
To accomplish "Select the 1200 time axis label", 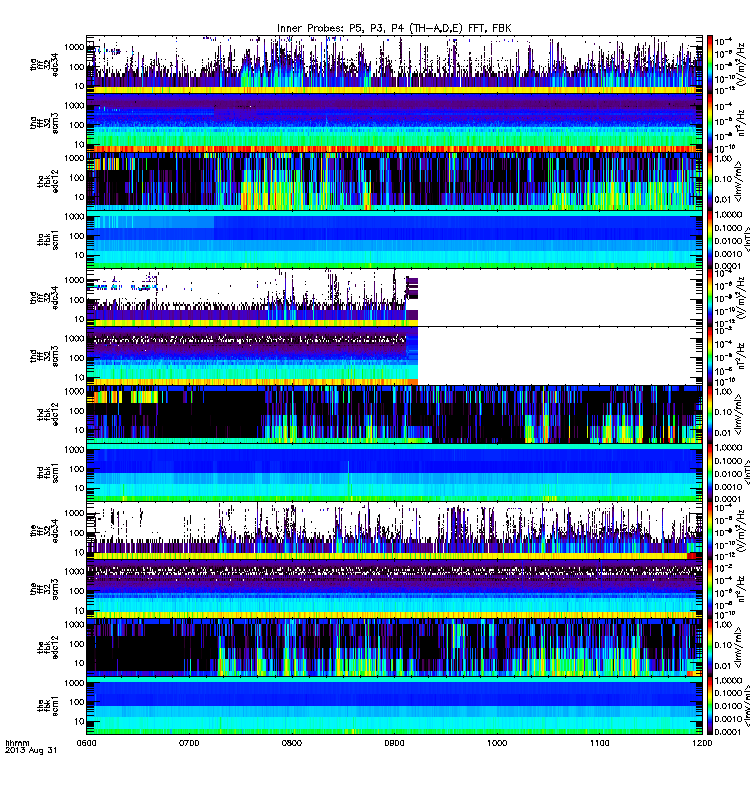I will click(x=703, y=743).
